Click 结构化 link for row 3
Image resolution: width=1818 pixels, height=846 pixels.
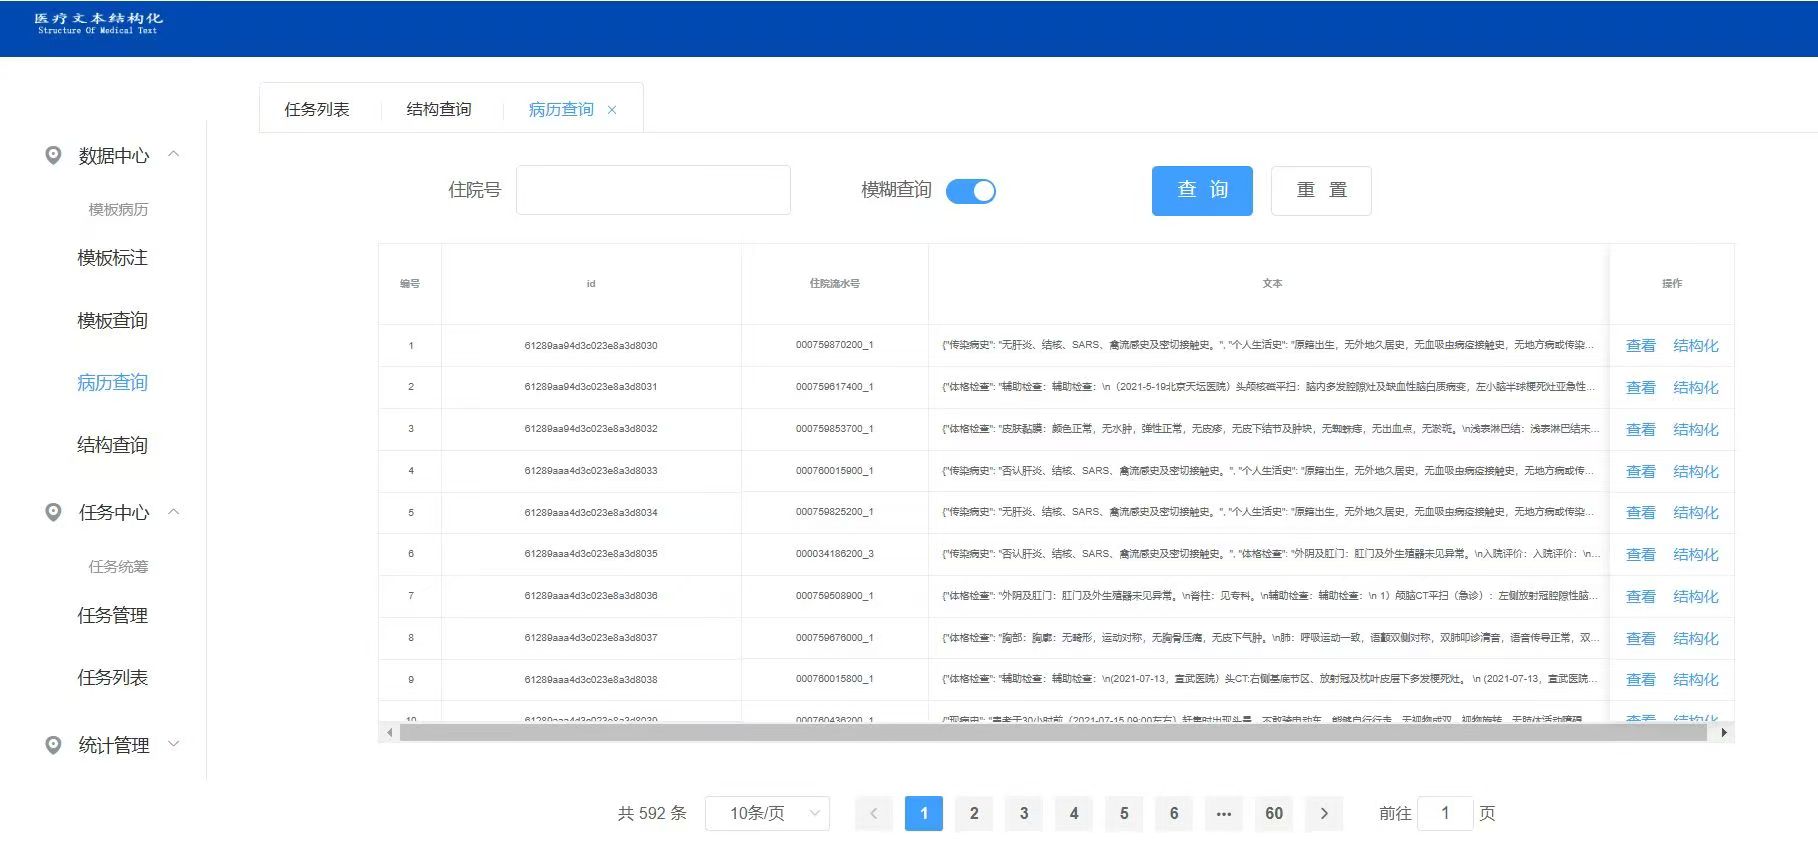pos(1695,429)
